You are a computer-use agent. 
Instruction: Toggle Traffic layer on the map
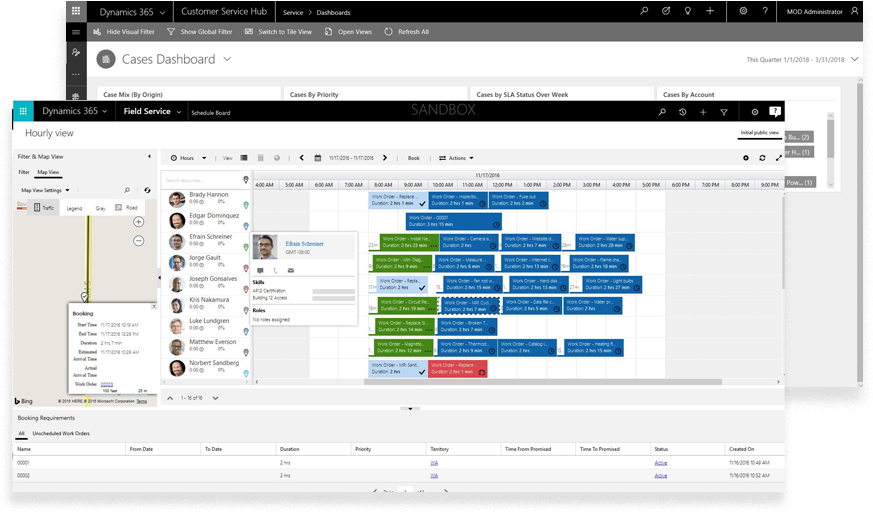44,208
